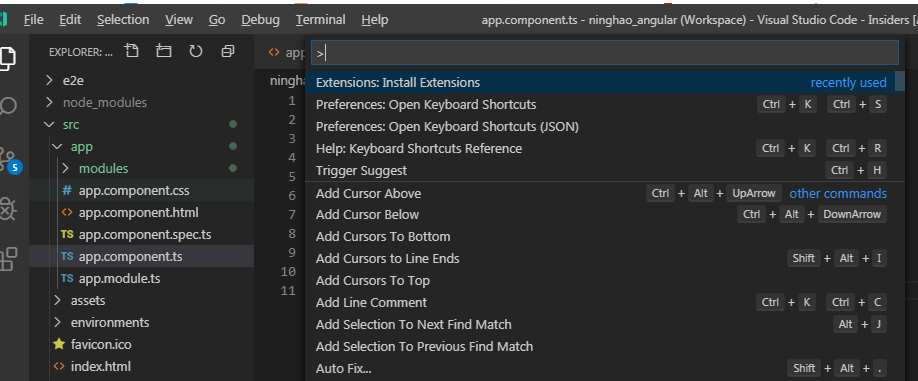This screenshot has width=918, height=381.
Task: Open app.component.spec.ts file
Action: click(x=142, y=235)
